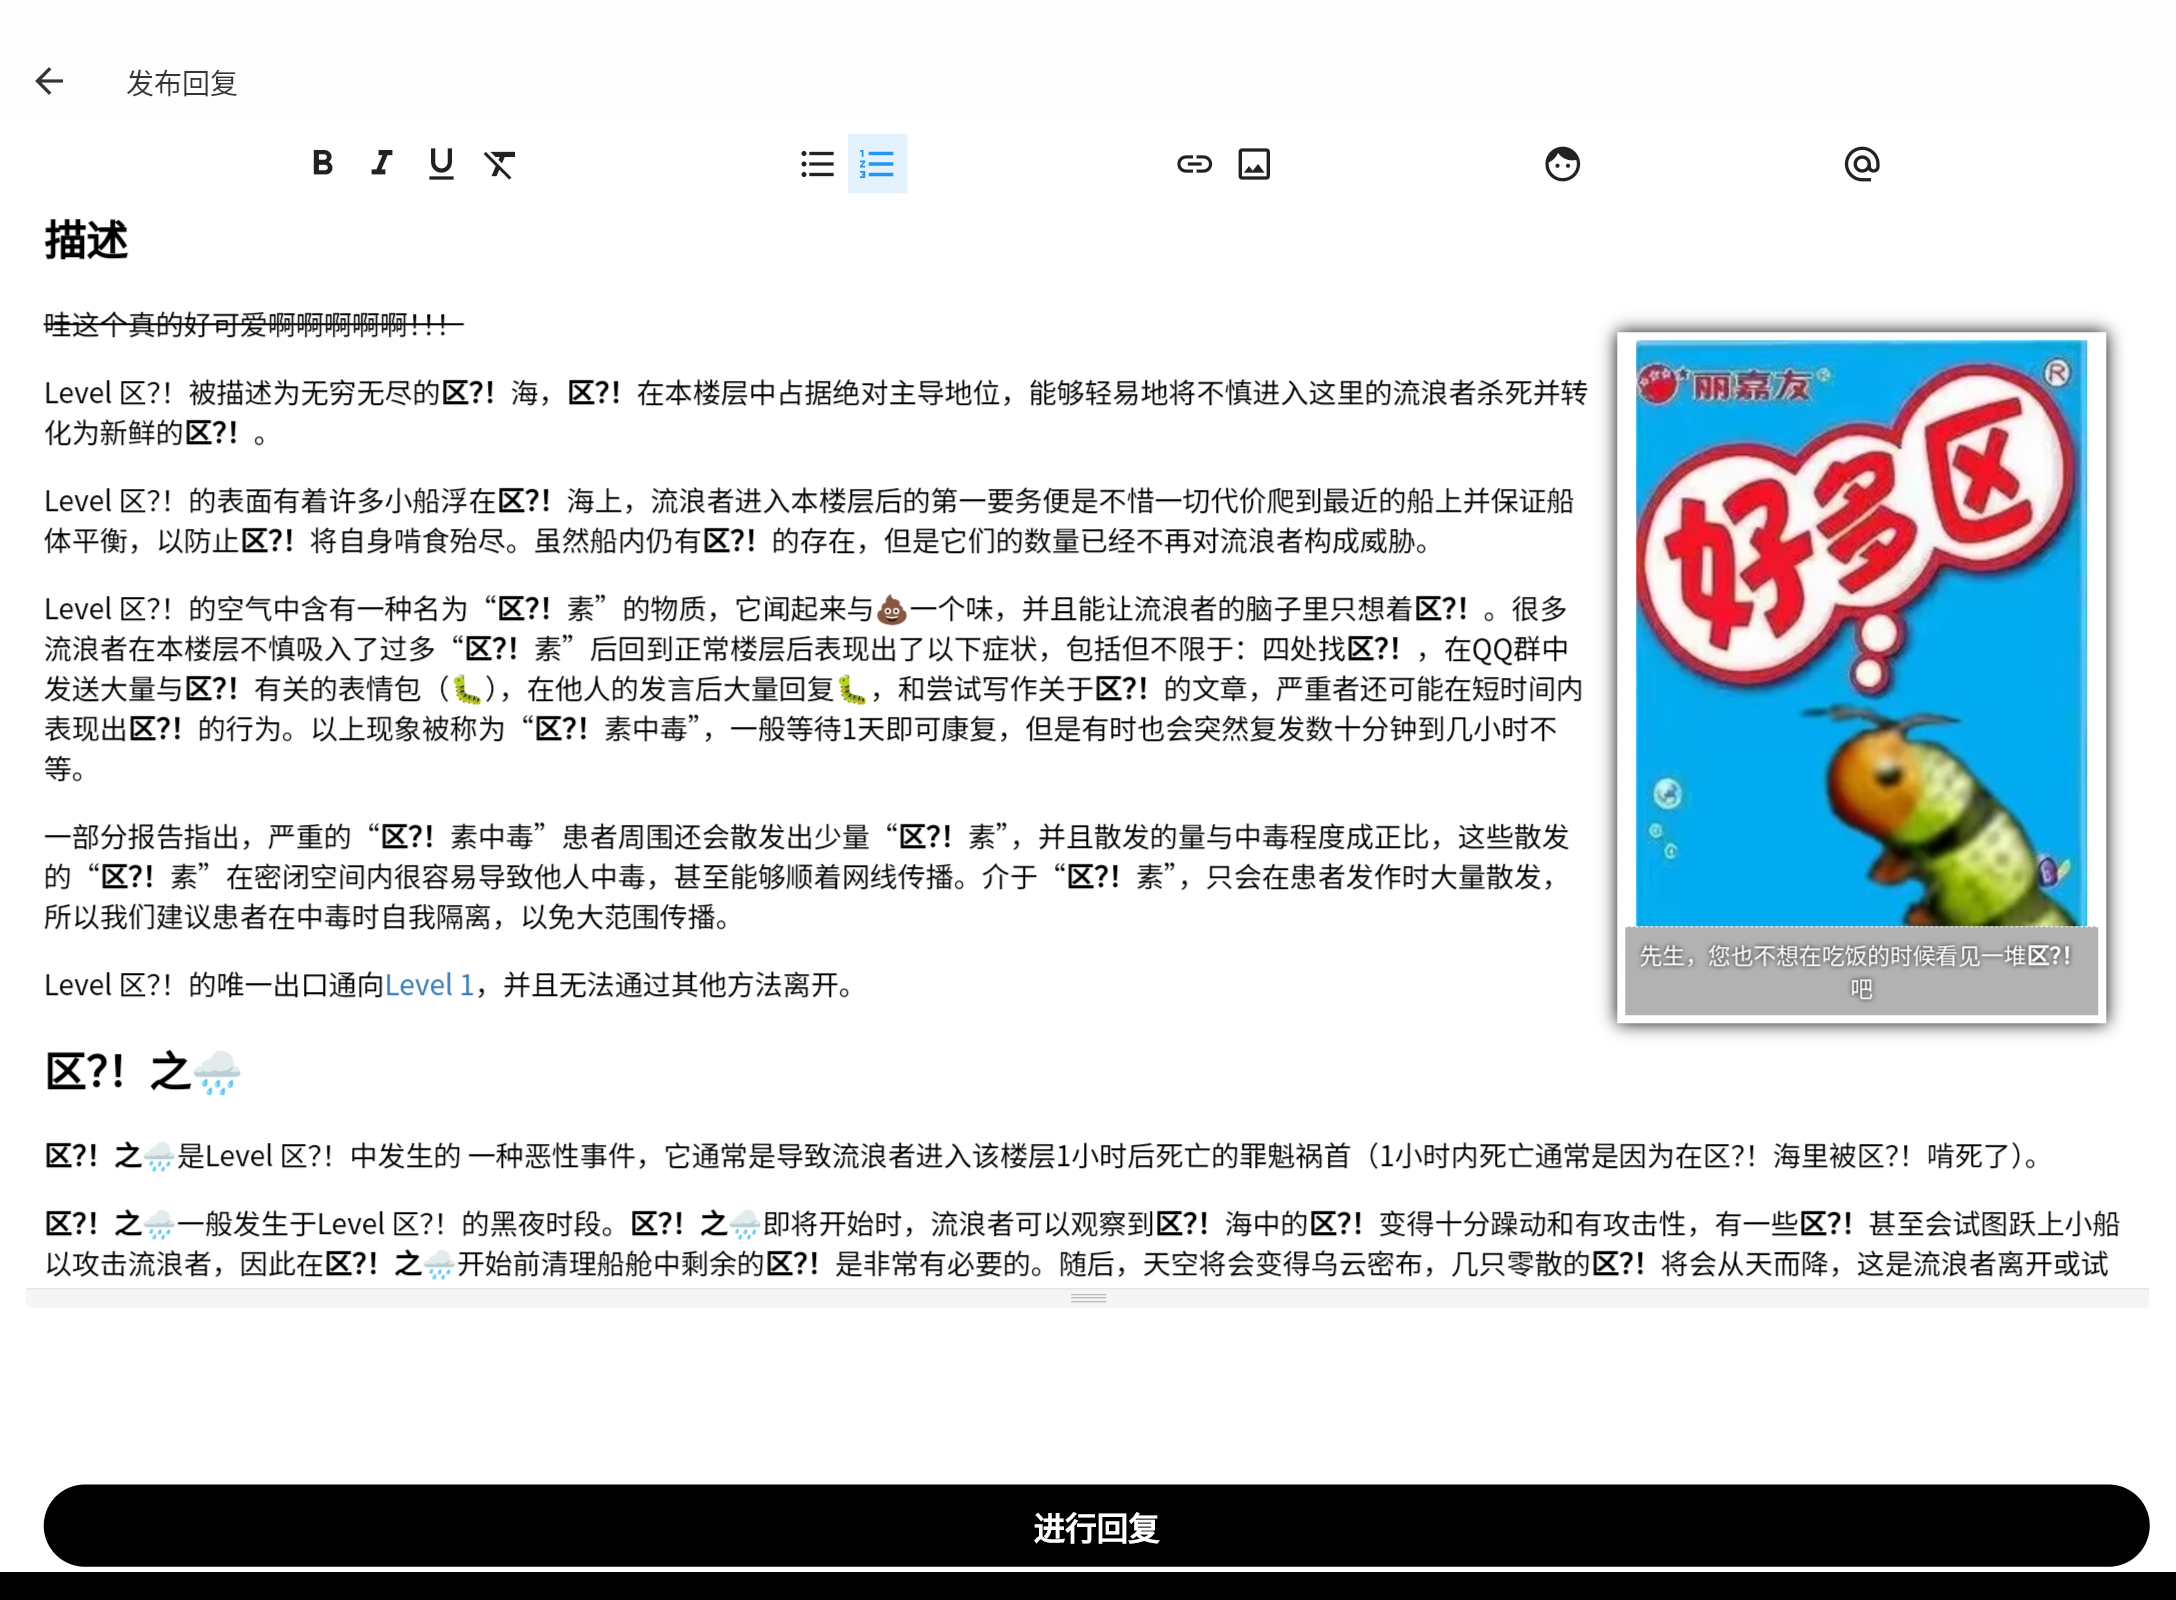
Task: Disable the active numbered list formatting
Action: [x=875, y=163]
